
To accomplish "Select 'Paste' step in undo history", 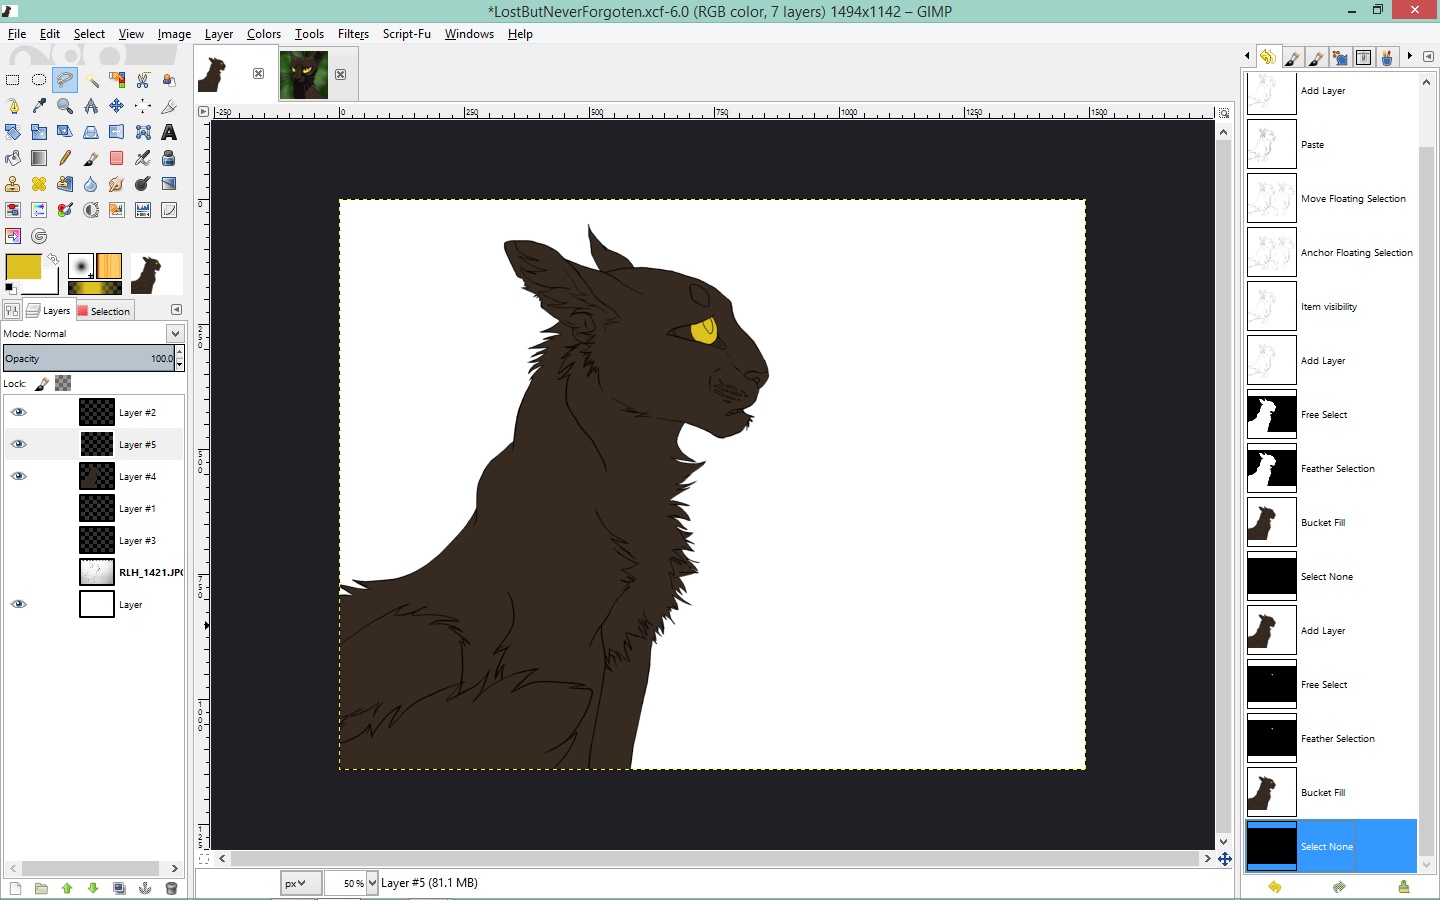I will 1331,145.
